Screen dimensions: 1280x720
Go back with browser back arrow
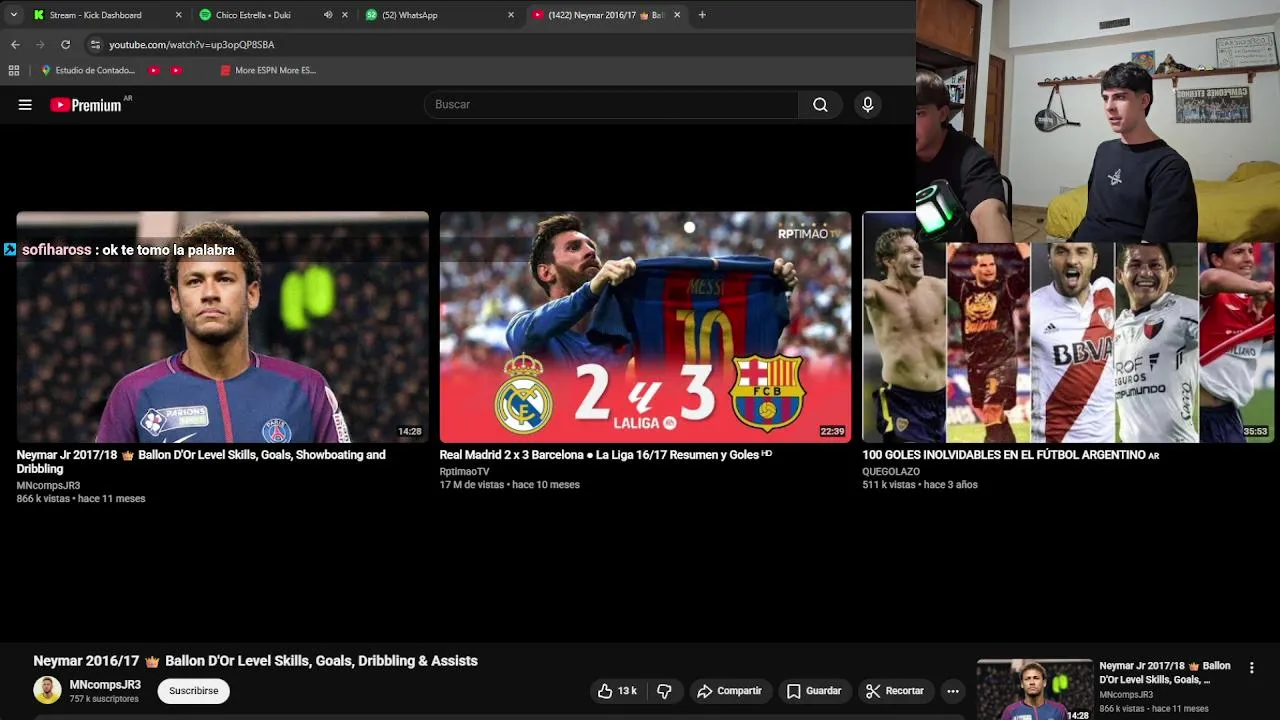15,44
